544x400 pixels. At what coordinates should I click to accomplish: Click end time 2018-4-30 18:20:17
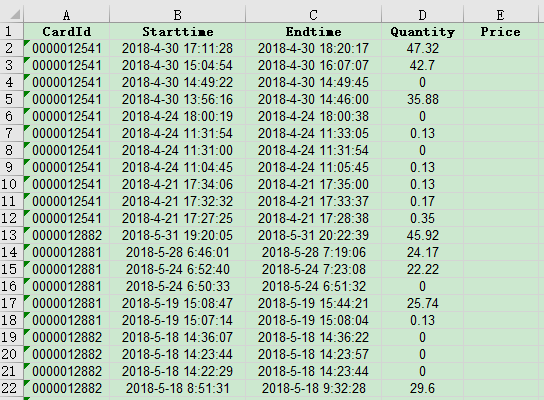(x=313, y=48)
